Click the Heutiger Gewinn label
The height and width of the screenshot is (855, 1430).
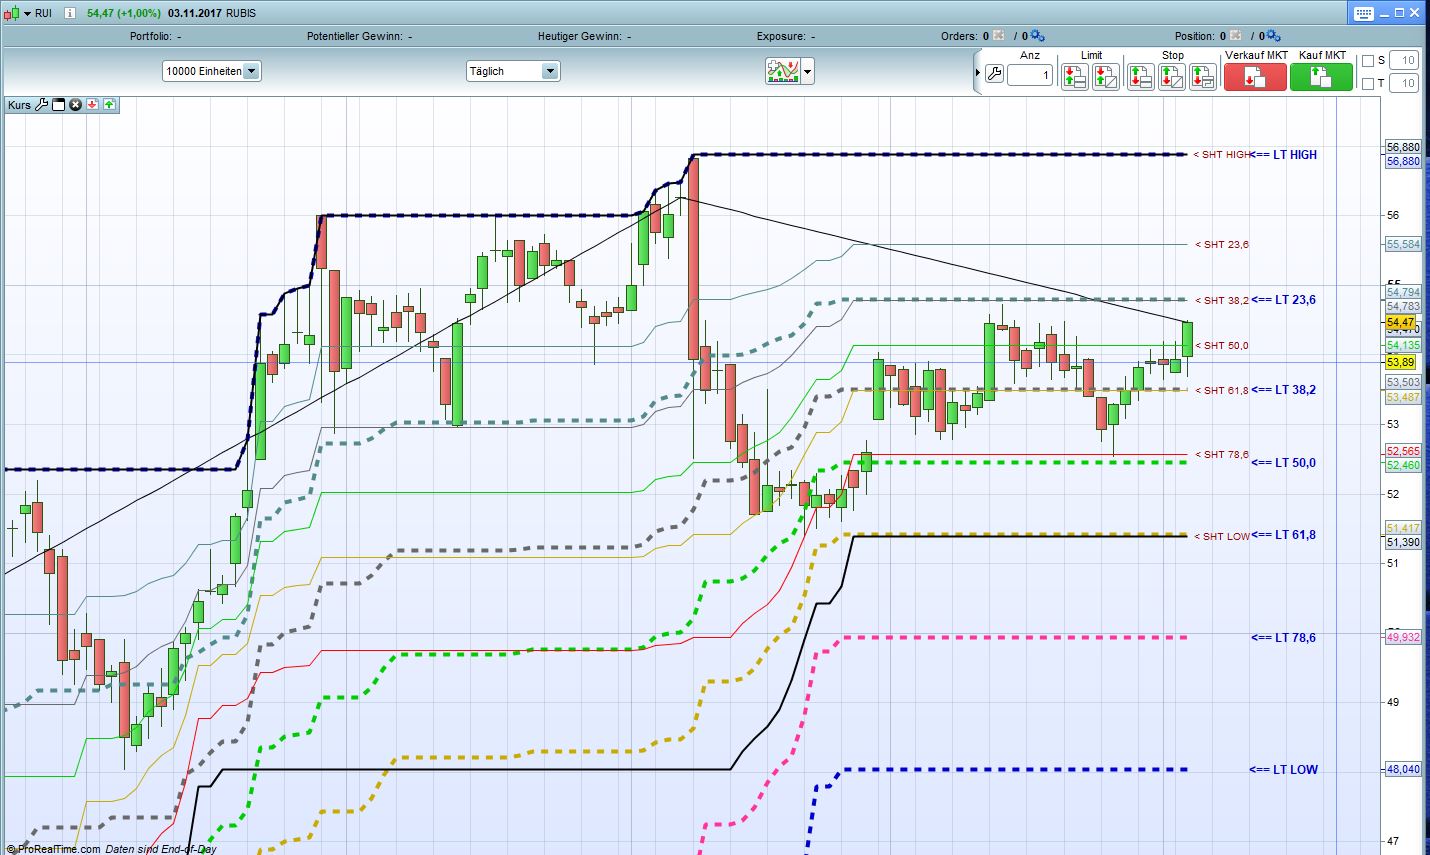click(x=579, y=36)
